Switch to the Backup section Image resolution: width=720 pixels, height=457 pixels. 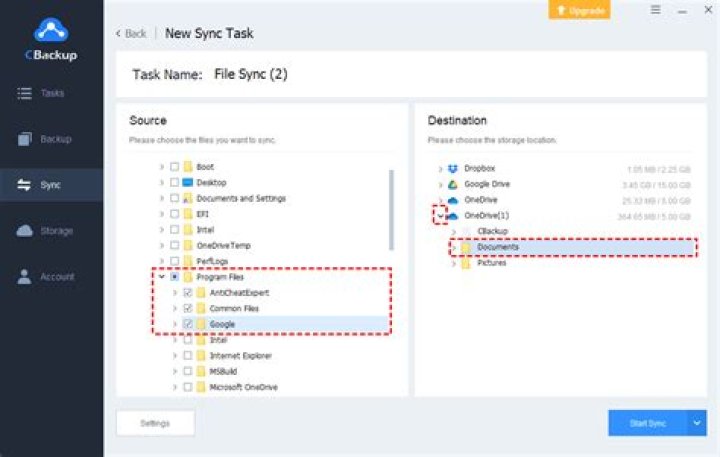51,139
